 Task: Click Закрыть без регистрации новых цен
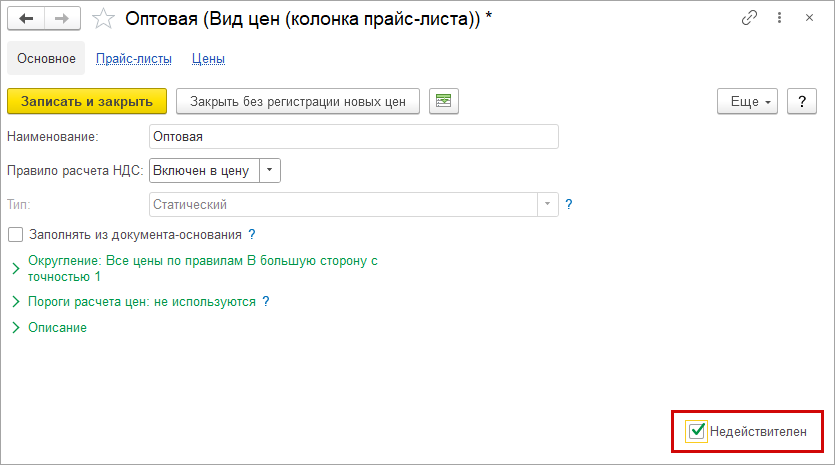[x=298, y=101]
